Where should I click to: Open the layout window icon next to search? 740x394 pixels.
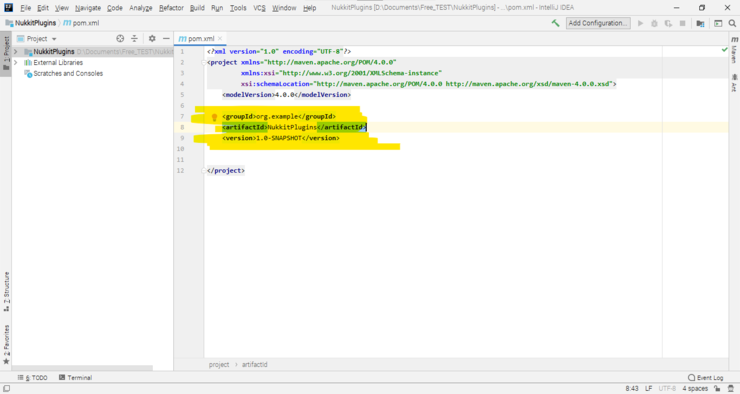(x=718, y=23)
